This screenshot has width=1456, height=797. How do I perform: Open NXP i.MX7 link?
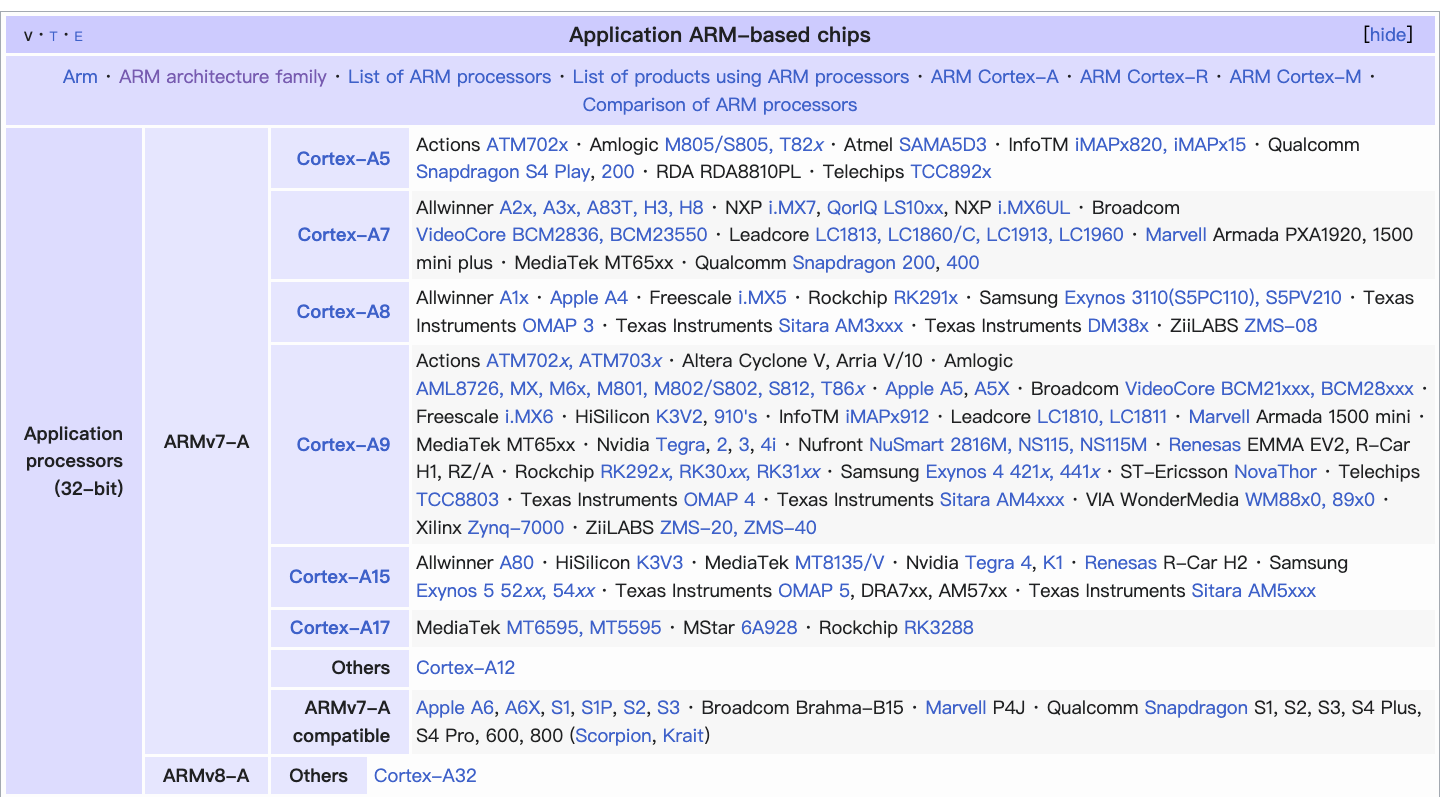[792, 208]
